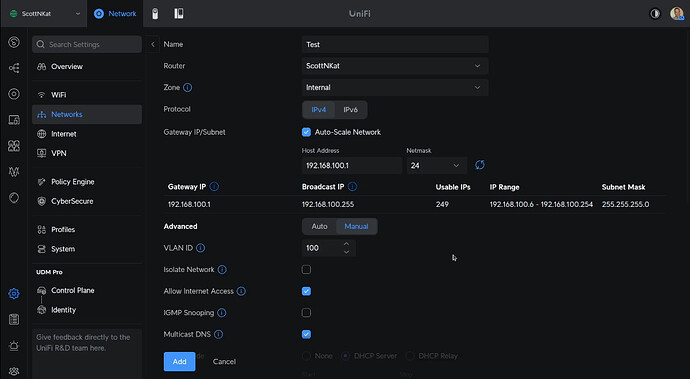Switch the protocol to IPv6

pos(350,110)
